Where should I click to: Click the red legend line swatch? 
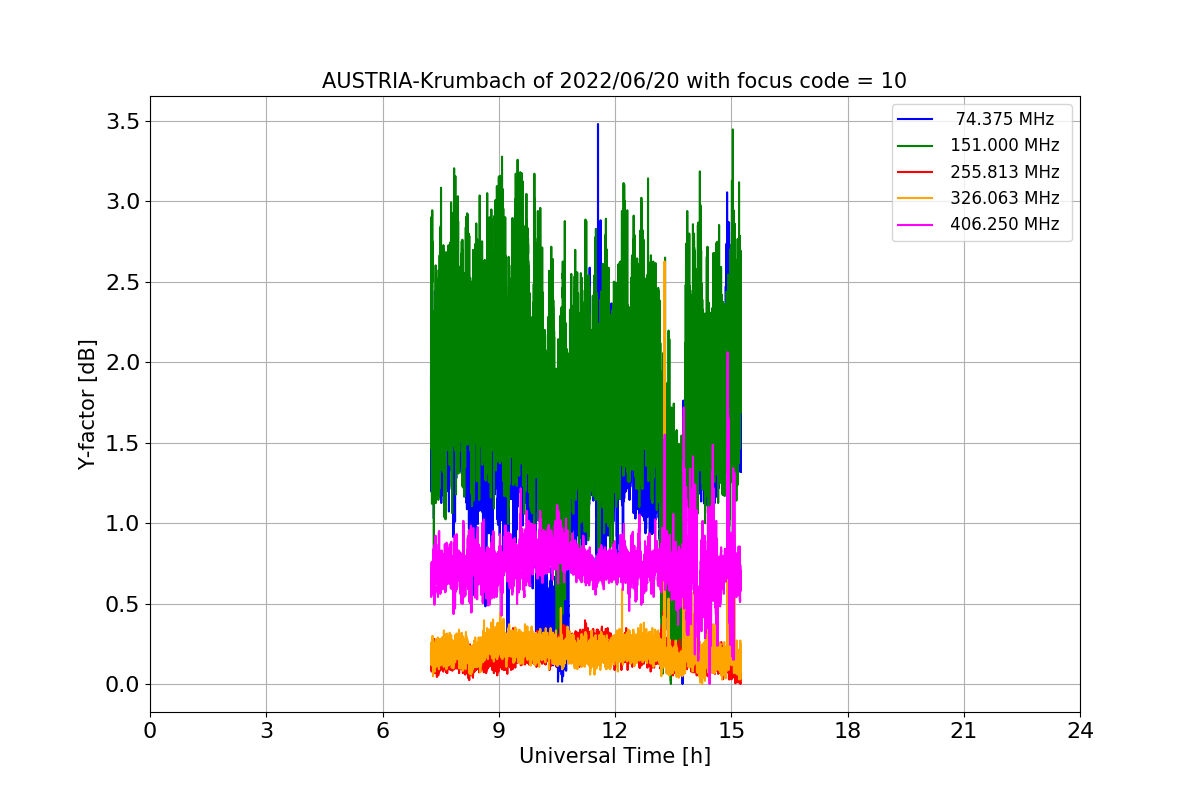point(915,172)
